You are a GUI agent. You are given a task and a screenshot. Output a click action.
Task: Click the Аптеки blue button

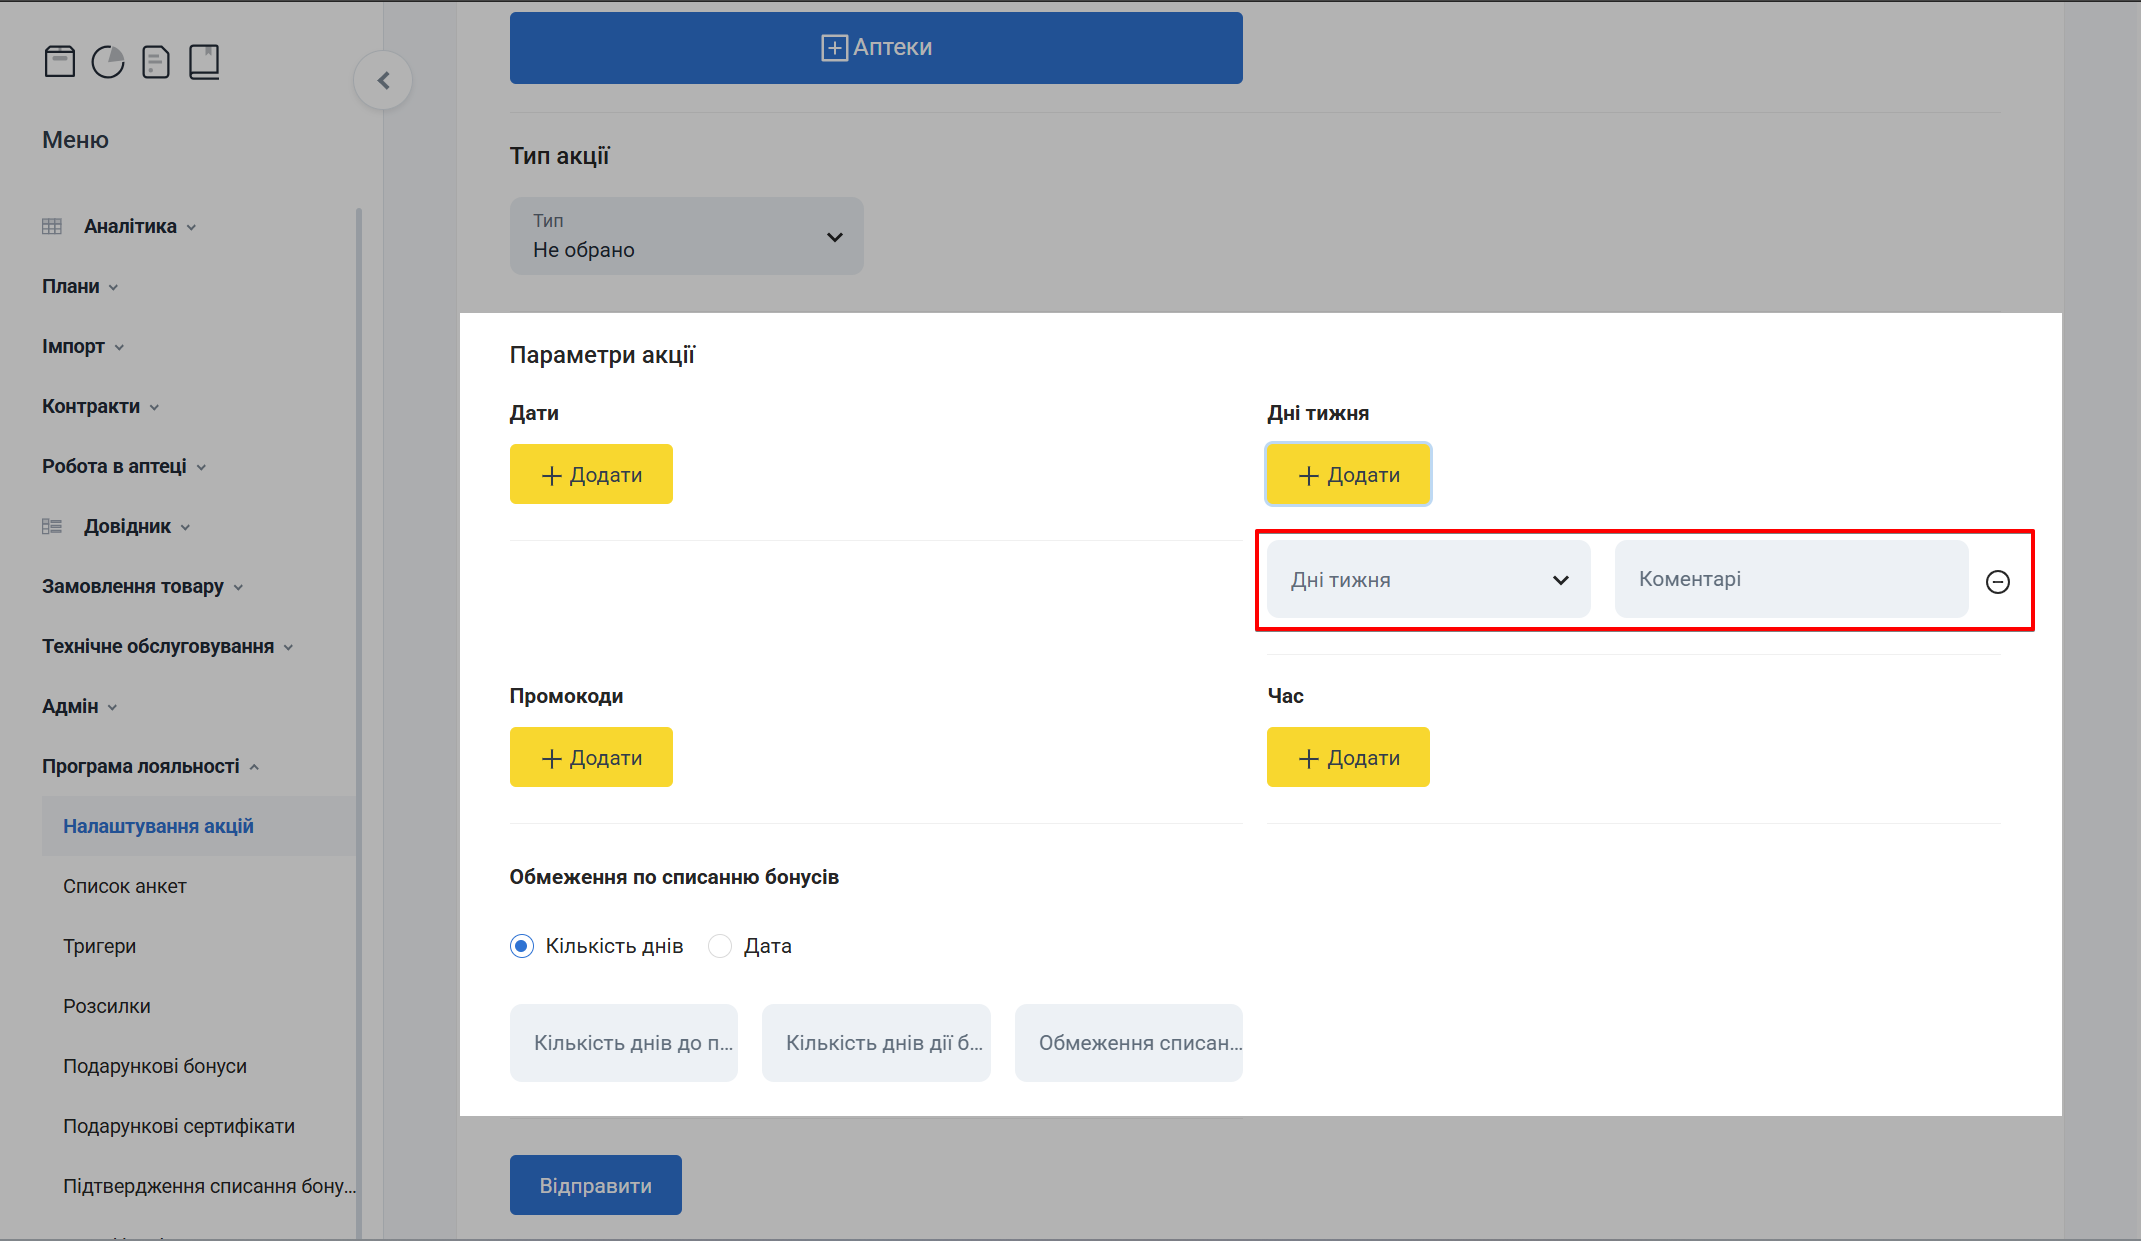(876, 48)
